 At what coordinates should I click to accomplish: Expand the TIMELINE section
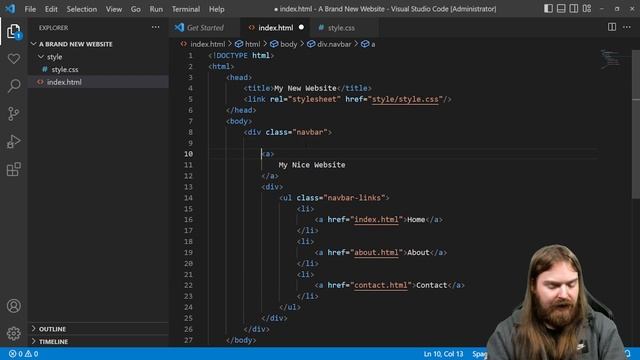point(98,342)
